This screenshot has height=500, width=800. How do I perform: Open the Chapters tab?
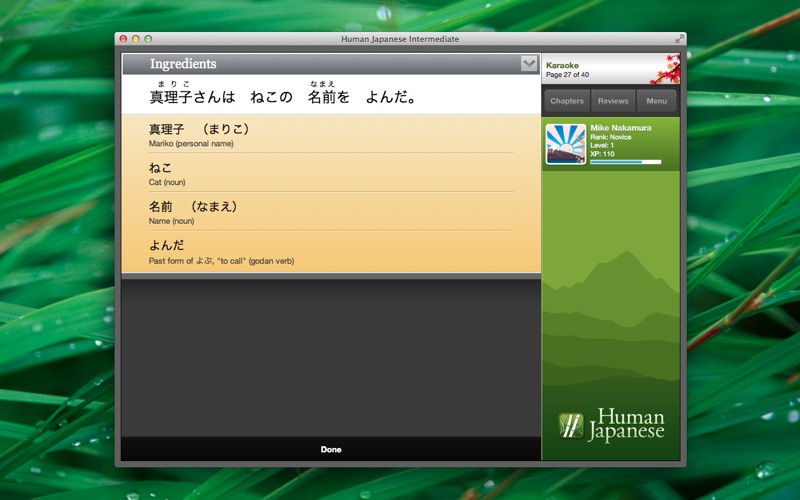pyautogui.click(x=567, y=101)
